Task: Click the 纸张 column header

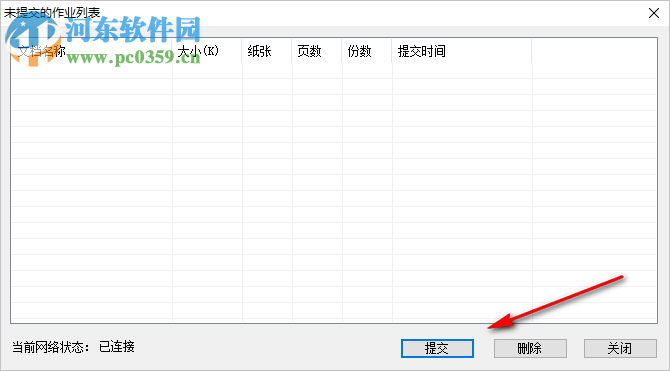Action: click(x=267, y=51)
